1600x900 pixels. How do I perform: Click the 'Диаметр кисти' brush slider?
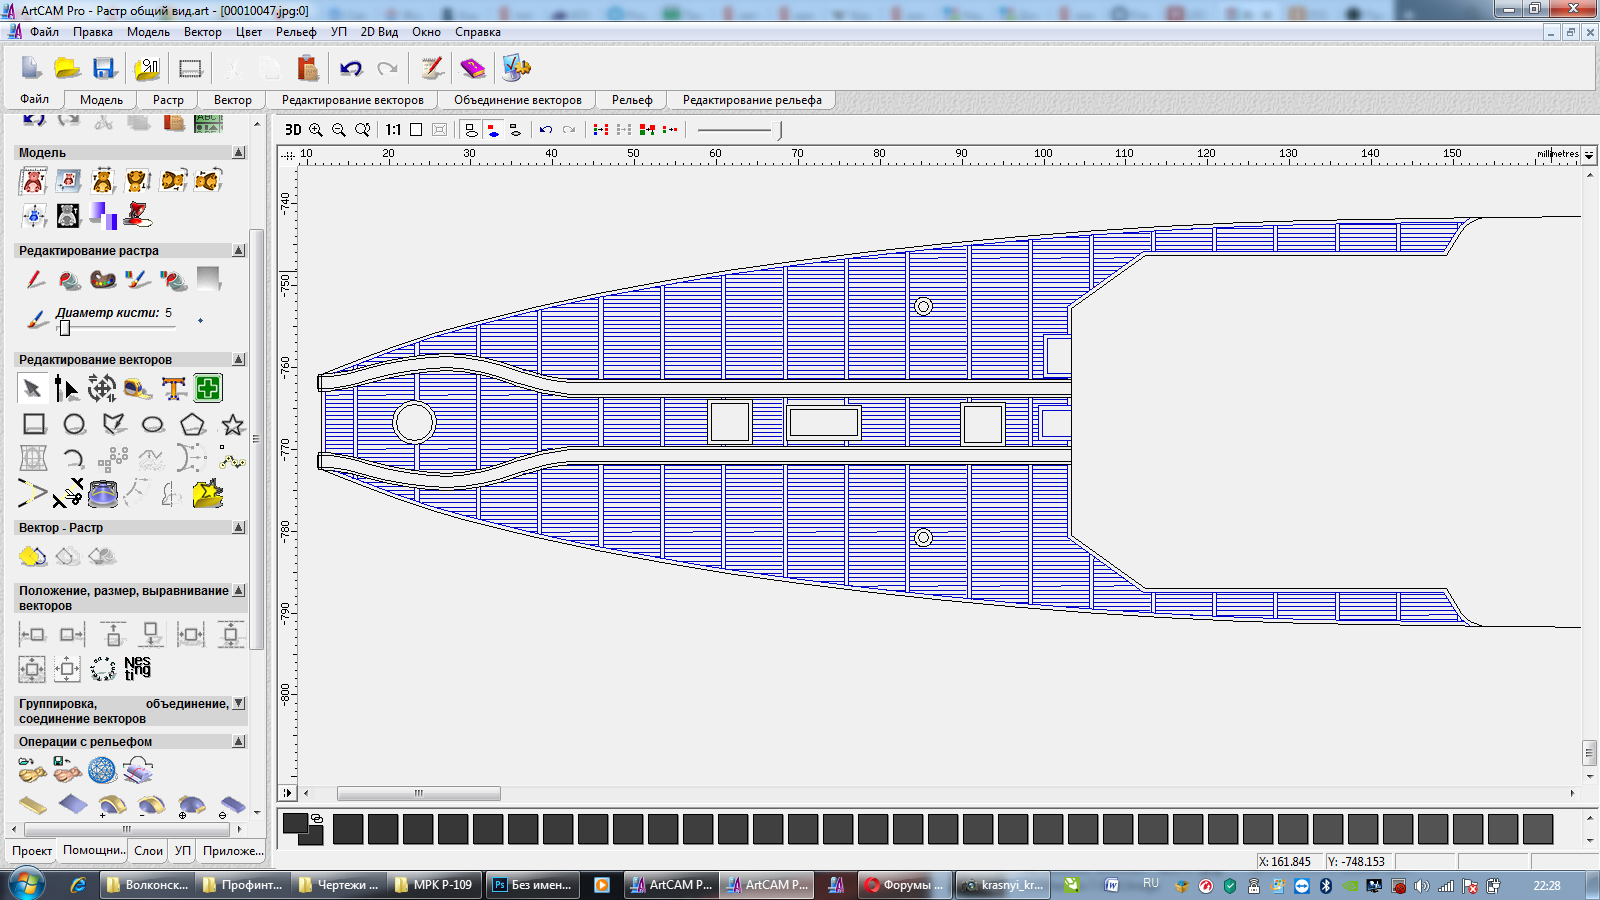pos(65,328)
